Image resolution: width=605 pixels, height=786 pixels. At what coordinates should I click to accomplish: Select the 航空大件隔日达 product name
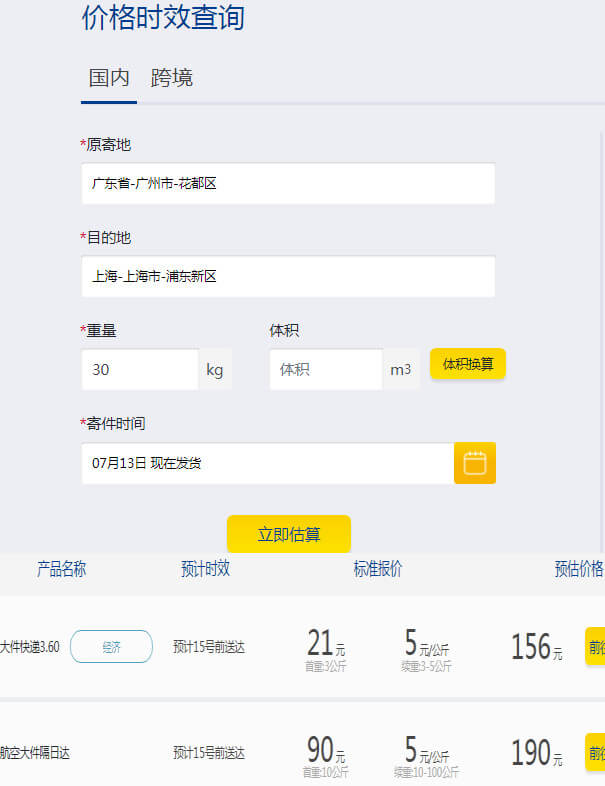pyautogui.click(x=35, y=753)
